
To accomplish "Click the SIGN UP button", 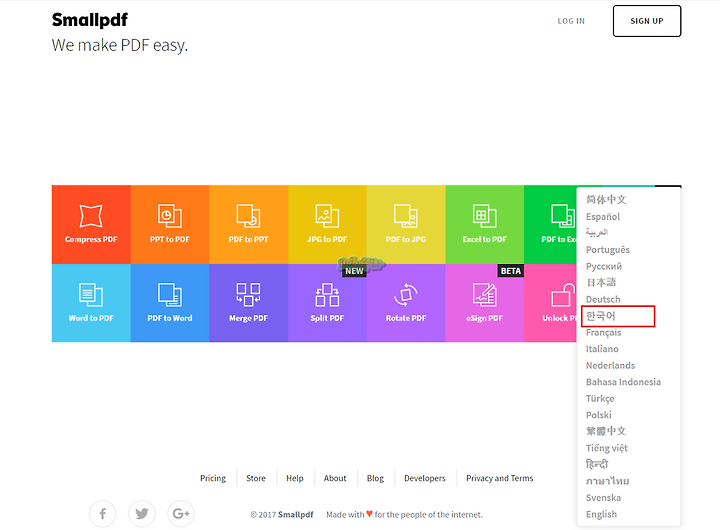I will click(x=647, y=21).
